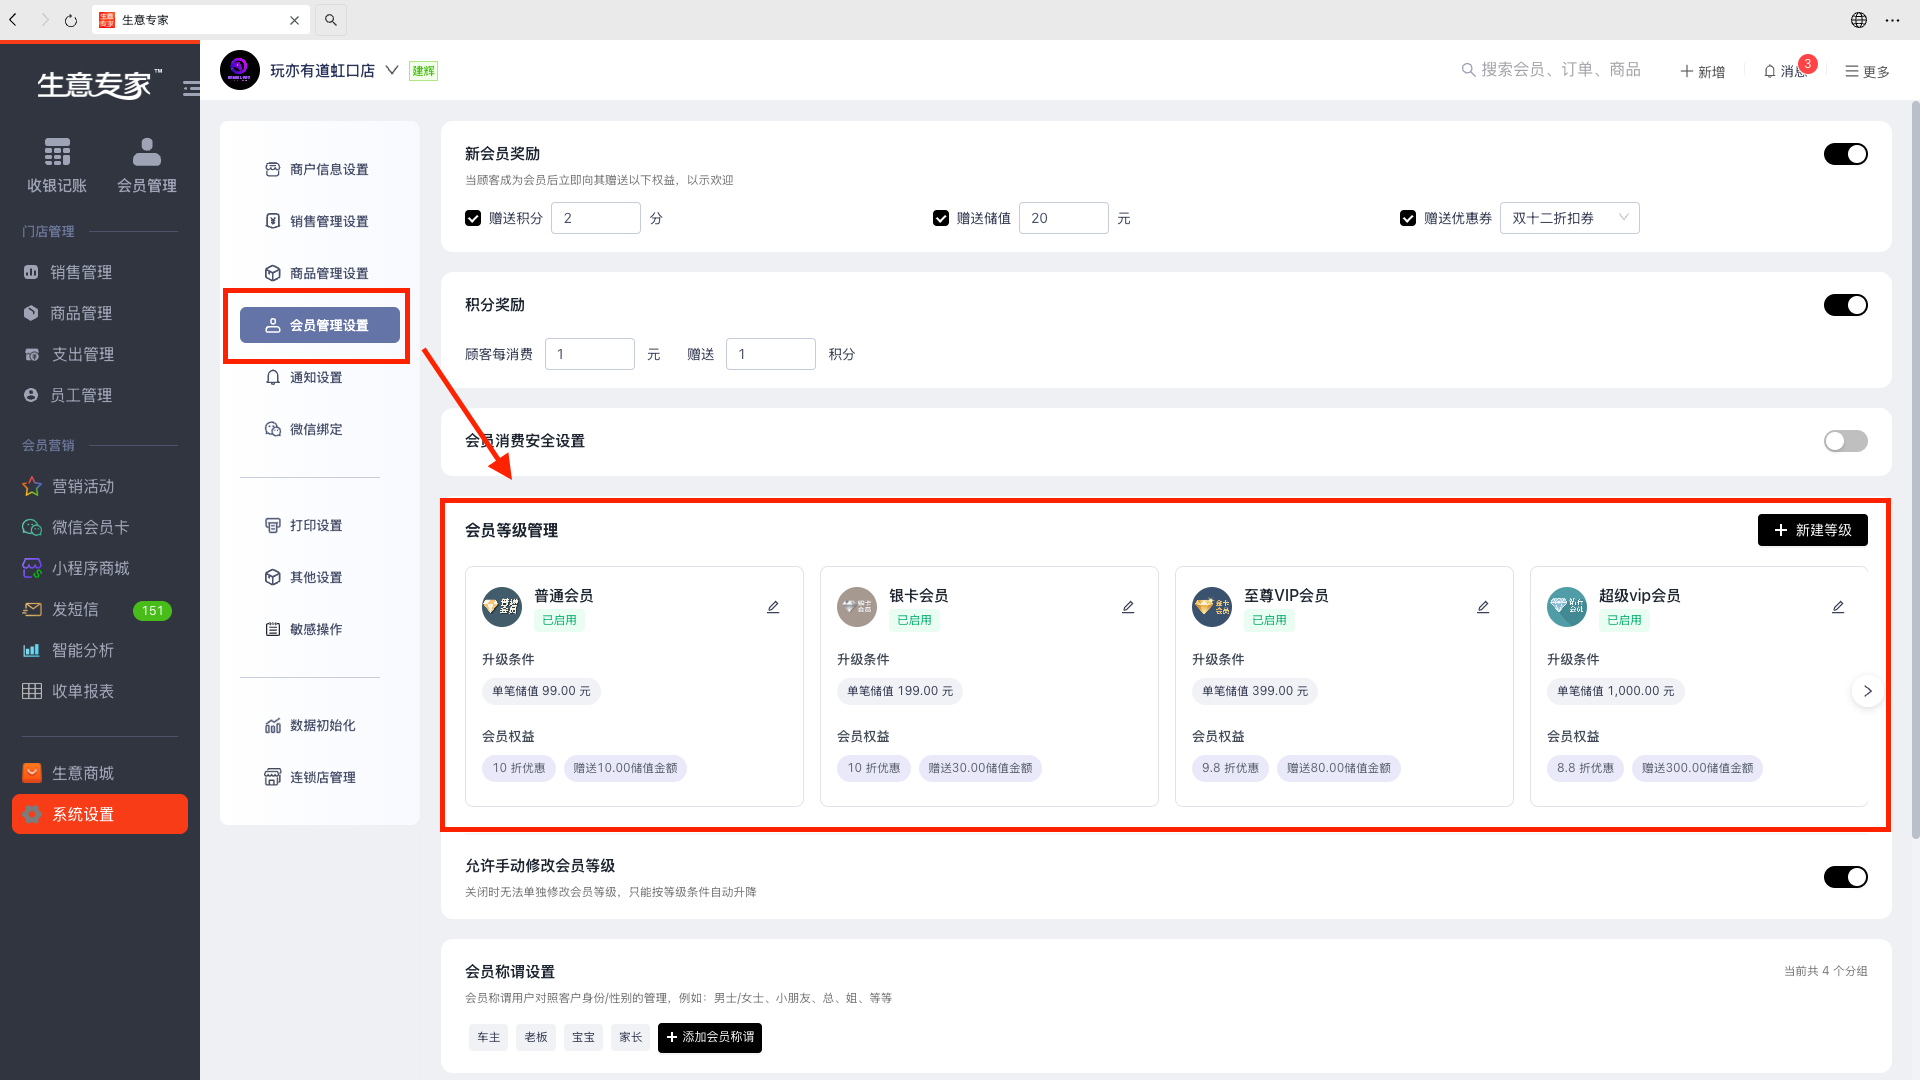Click the browser search magnifier icon
Screen dimensions: 1920x1080
coord(331,20)
